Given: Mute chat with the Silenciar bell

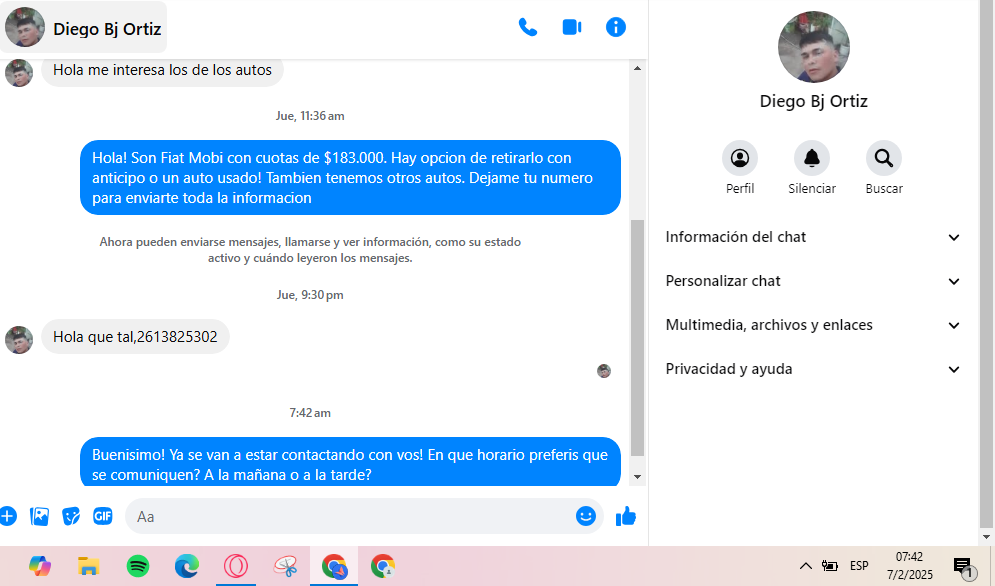Looking at the screenshot, I should click(x=812, y=158).
